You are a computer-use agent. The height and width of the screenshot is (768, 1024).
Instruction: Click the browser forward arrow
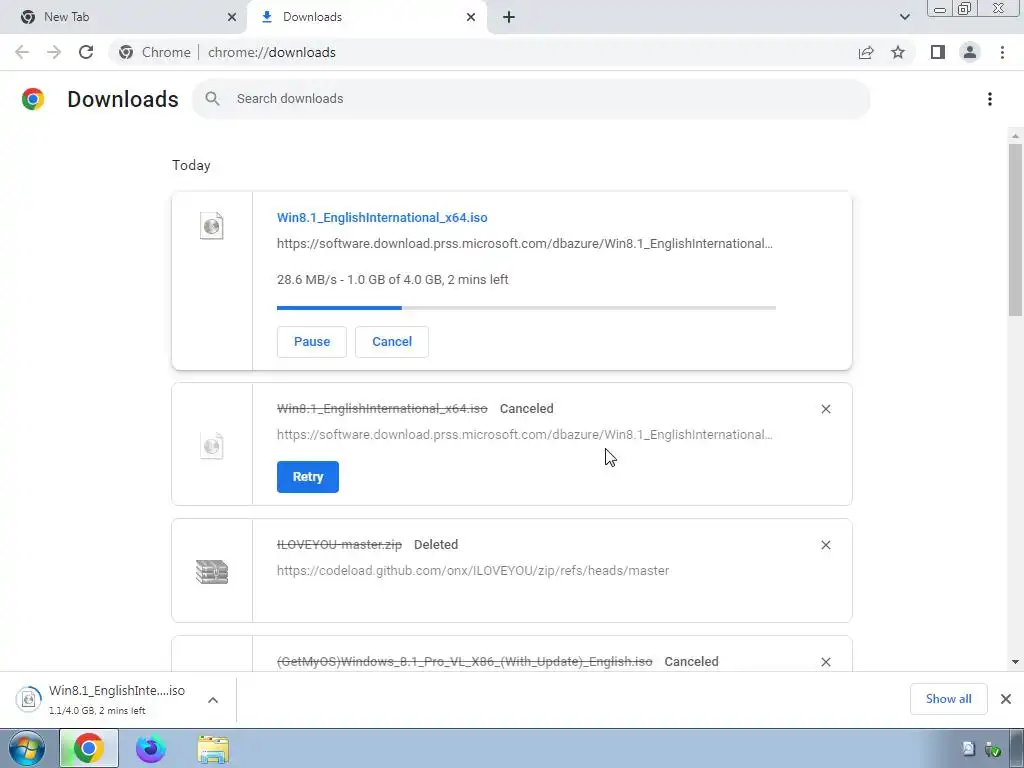(x=54, y=52)
